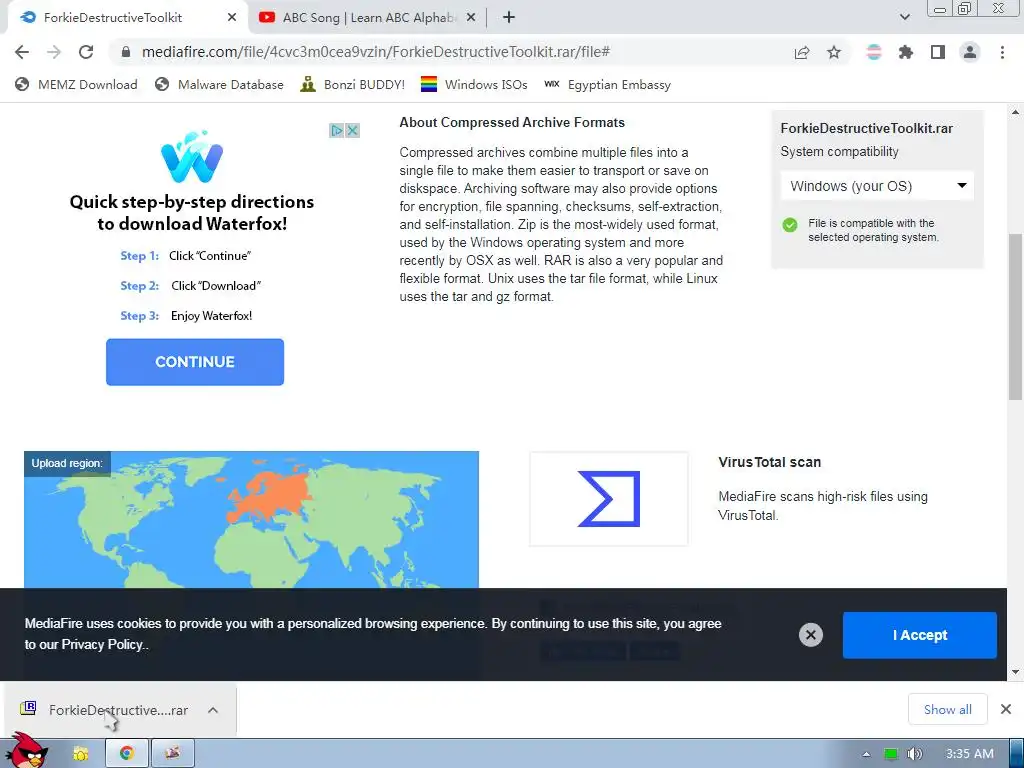Image resolution: width=1024 pixels, height=768 pixels.
Task: Open the third pinned taskbar application
Action: [x=172, y=754]
